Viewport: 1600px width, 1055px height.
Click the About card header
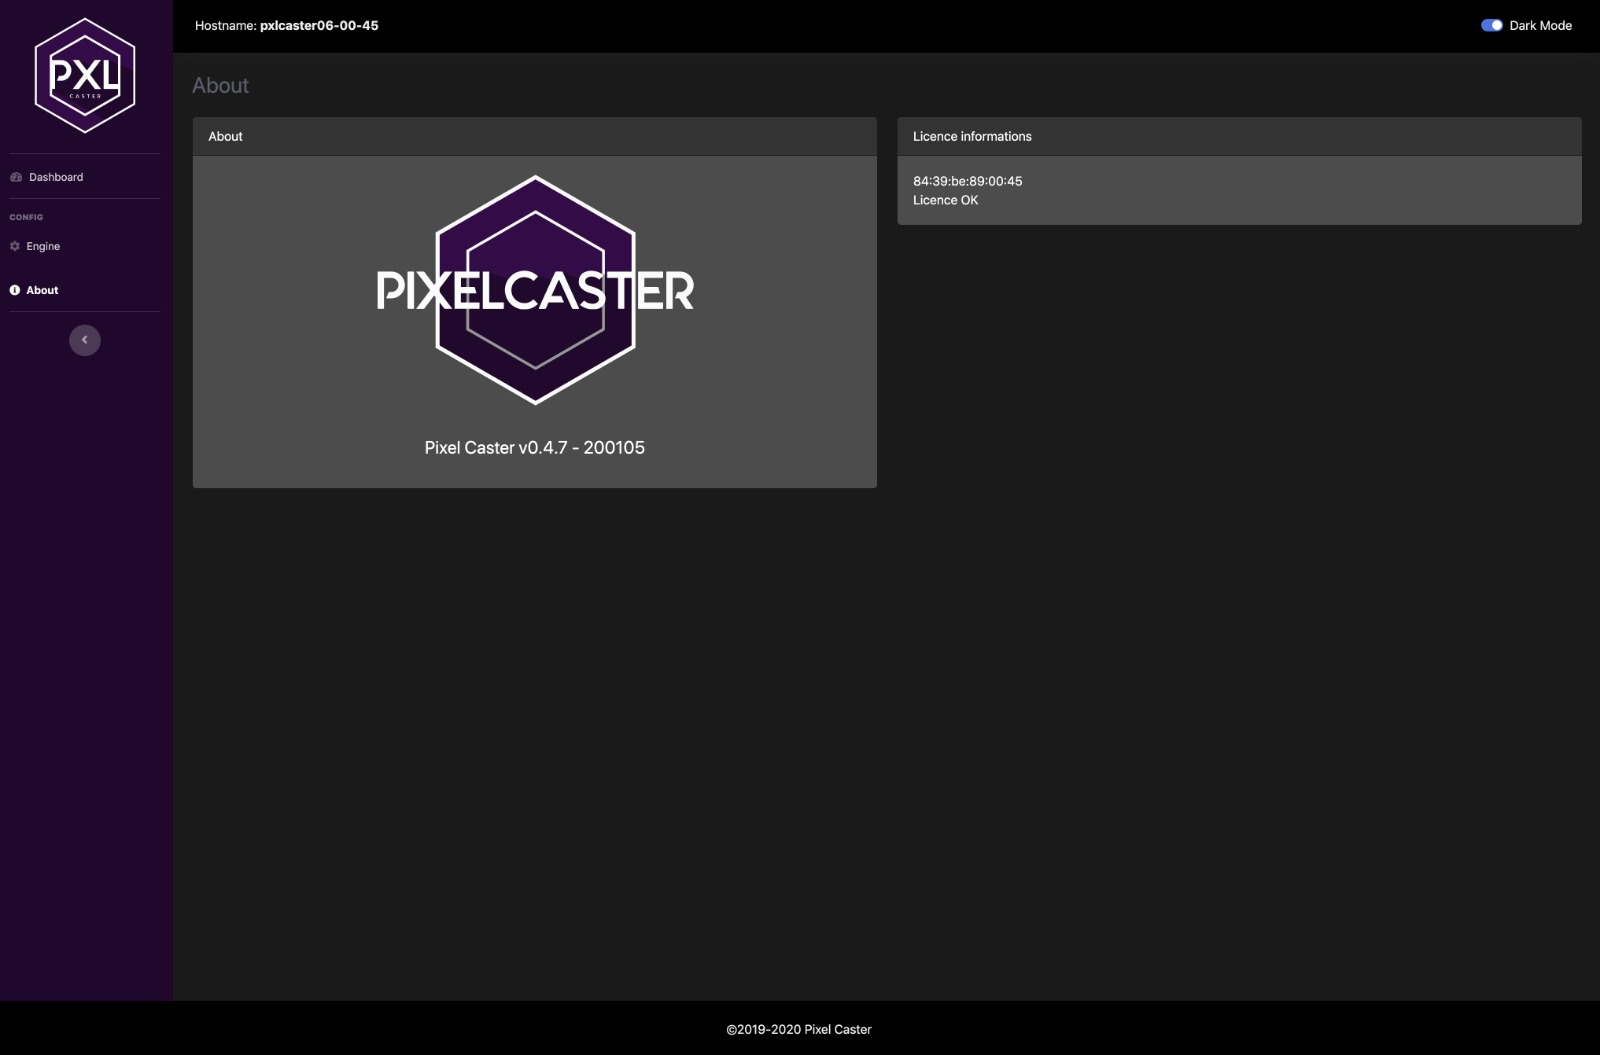pos(534,137)
